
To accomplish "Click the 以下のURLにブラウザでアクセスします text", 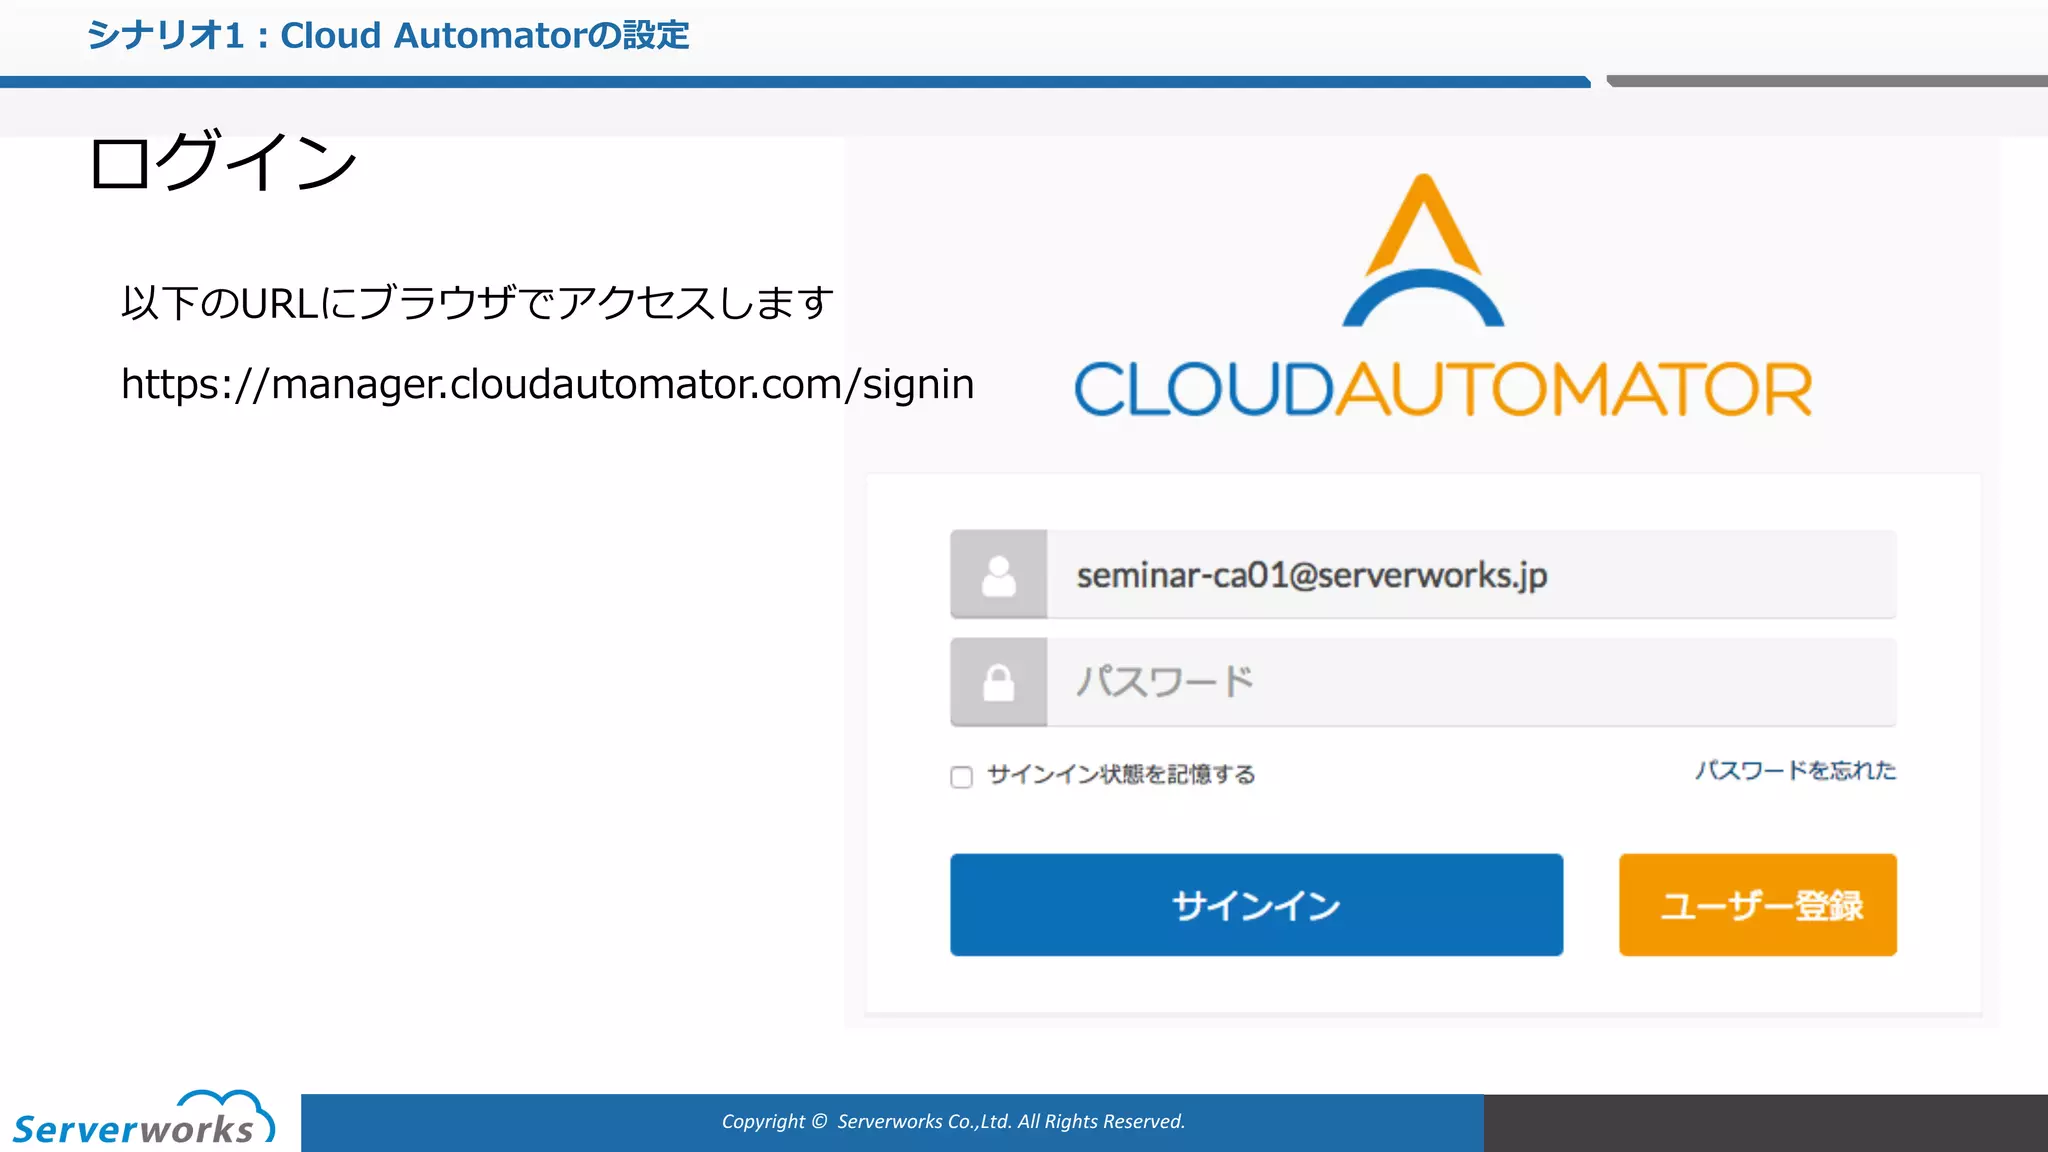I will (477, 302).
